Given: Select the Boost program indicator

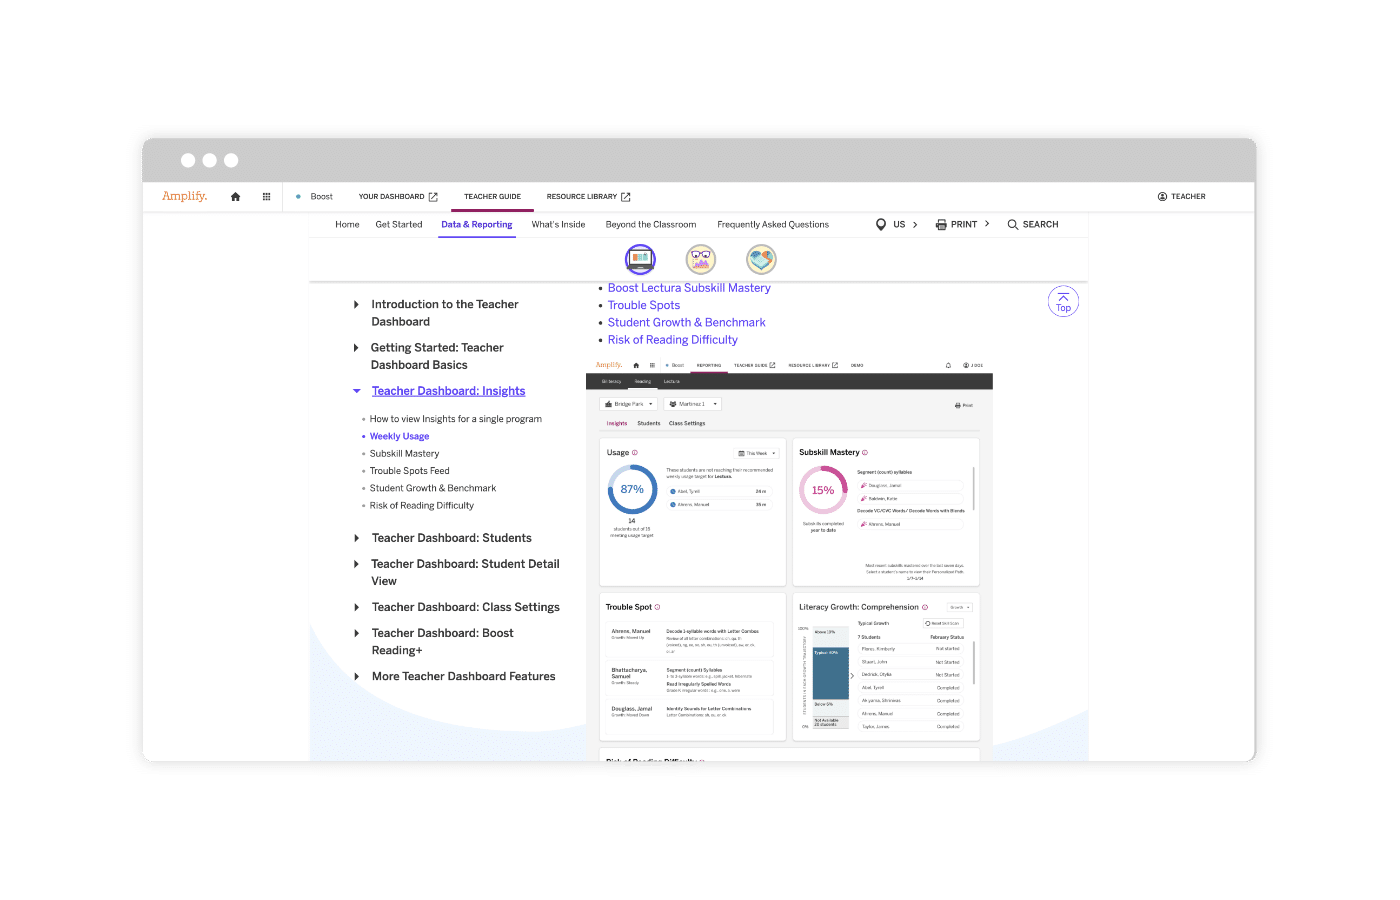Looking at the screenshot, I should point(315,197).
